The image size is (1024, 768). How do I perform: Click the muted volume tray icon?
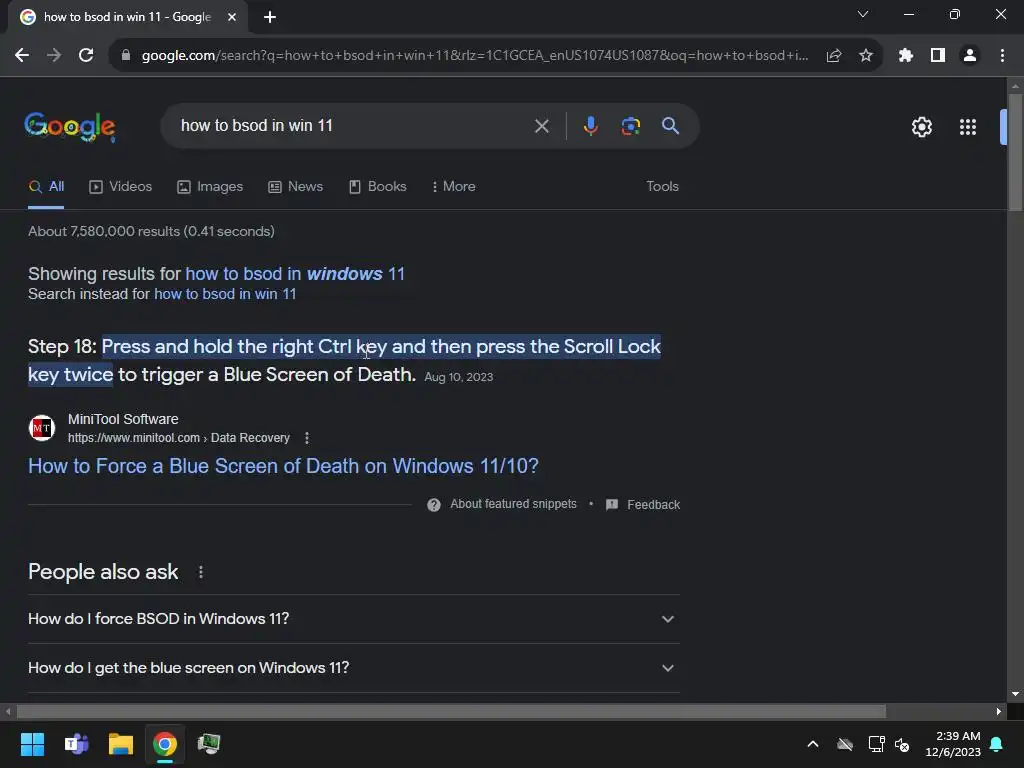click(902, 744)
